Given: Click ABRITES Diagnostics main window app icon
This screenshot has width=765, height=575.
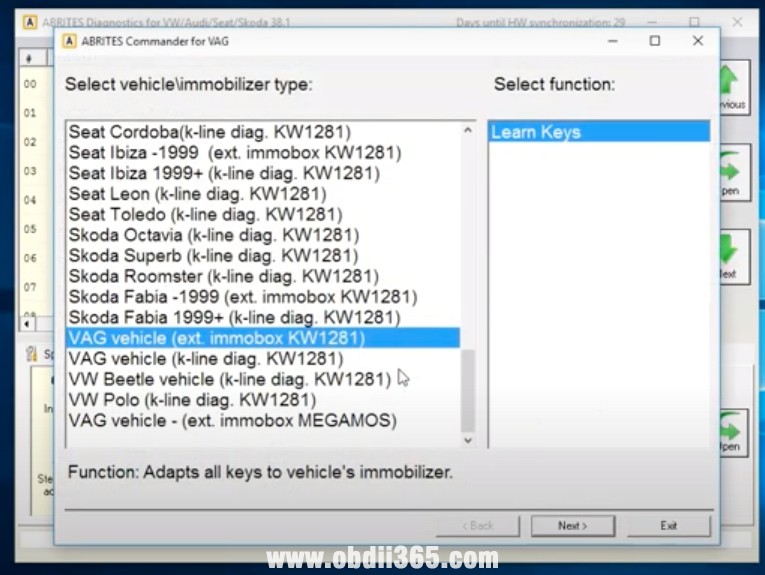Looking at the screenshot, I should click(30, 22).
